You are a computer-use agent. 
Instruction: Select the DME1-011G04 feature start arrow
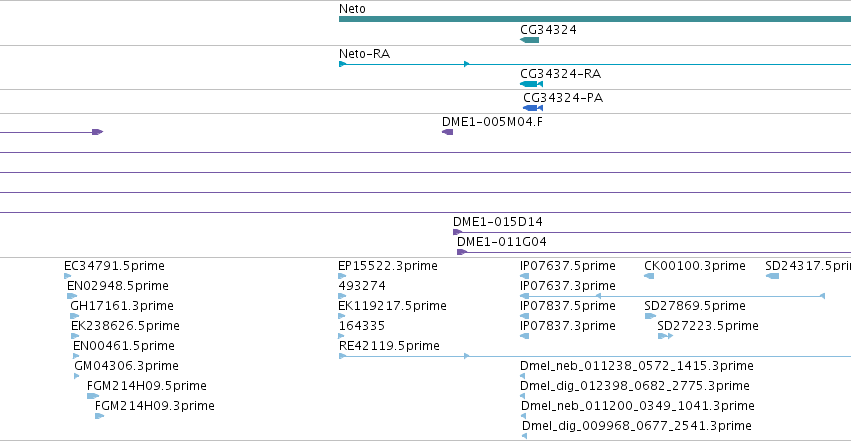[x=462, y=252]
